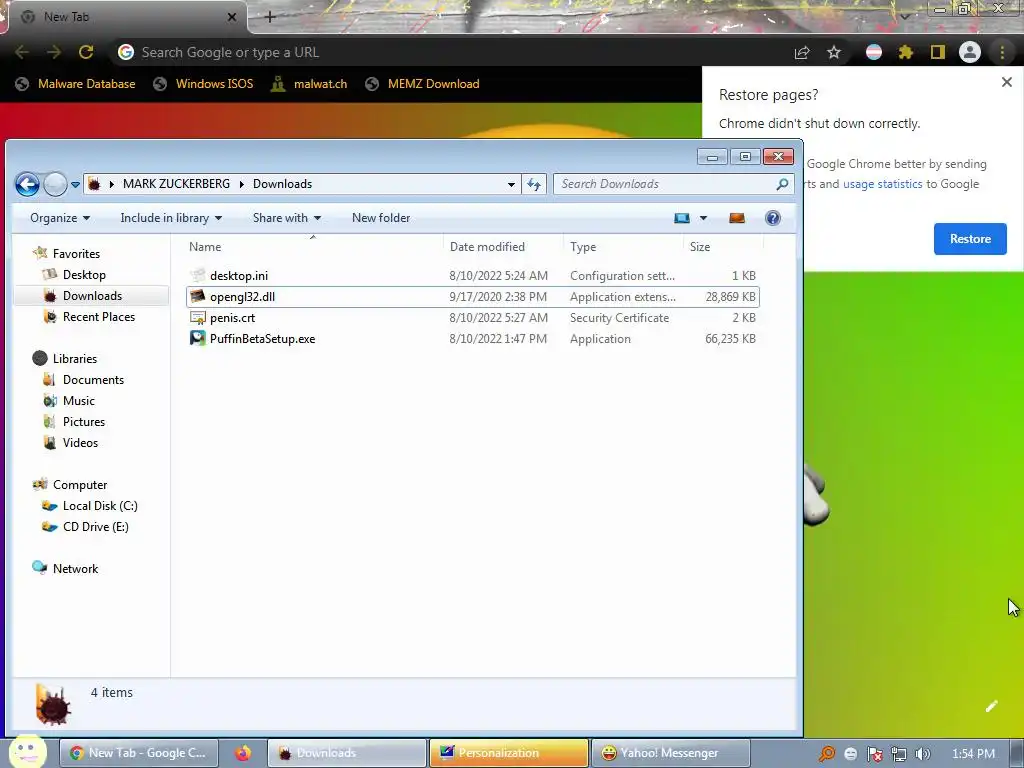Select the opengl32.dll file
This screenshot has width=1024, height=768.
coord(473,296)
